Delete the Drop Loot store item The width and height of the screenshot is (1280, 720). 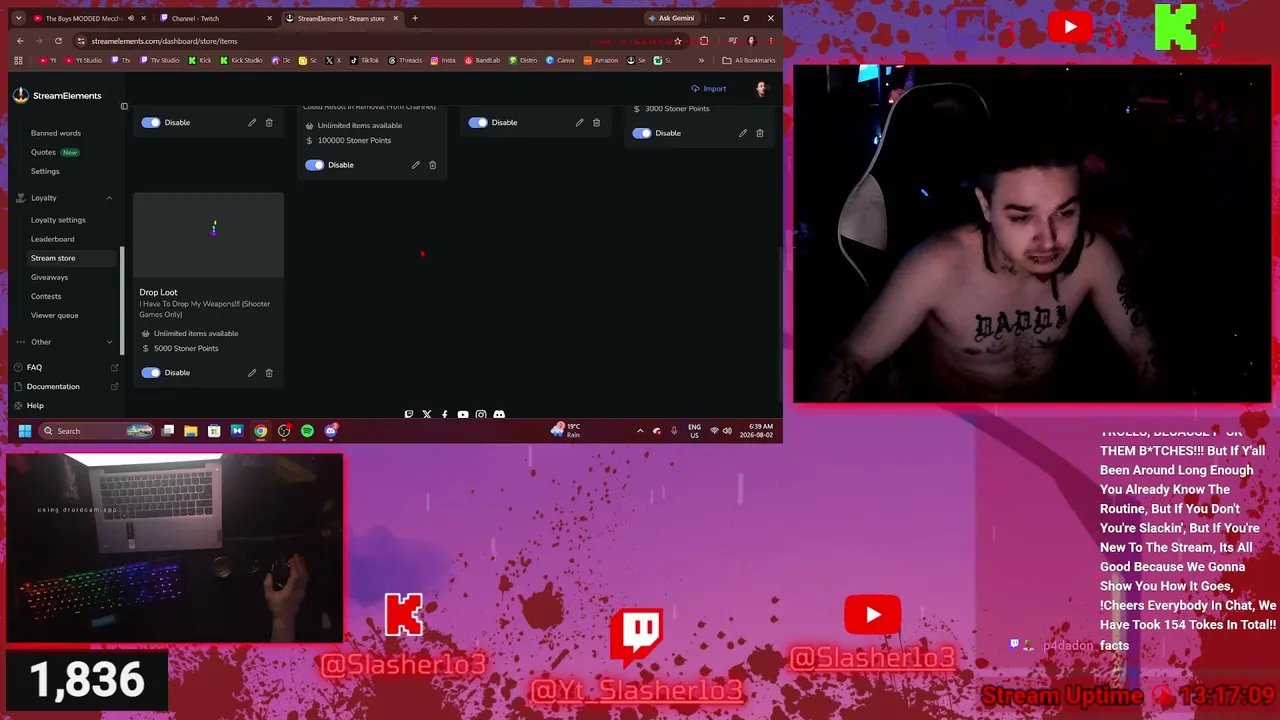[269, 373]
